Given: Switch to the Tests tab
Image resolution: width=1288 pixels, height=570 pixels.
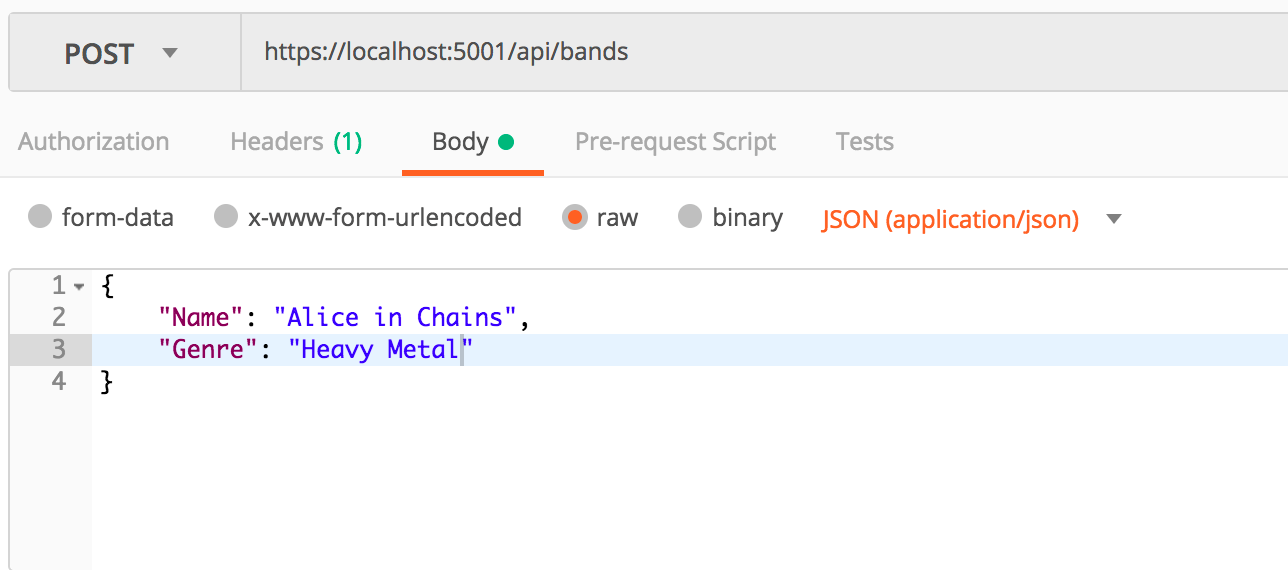Looking at the screenshot, I should point(865,142).
